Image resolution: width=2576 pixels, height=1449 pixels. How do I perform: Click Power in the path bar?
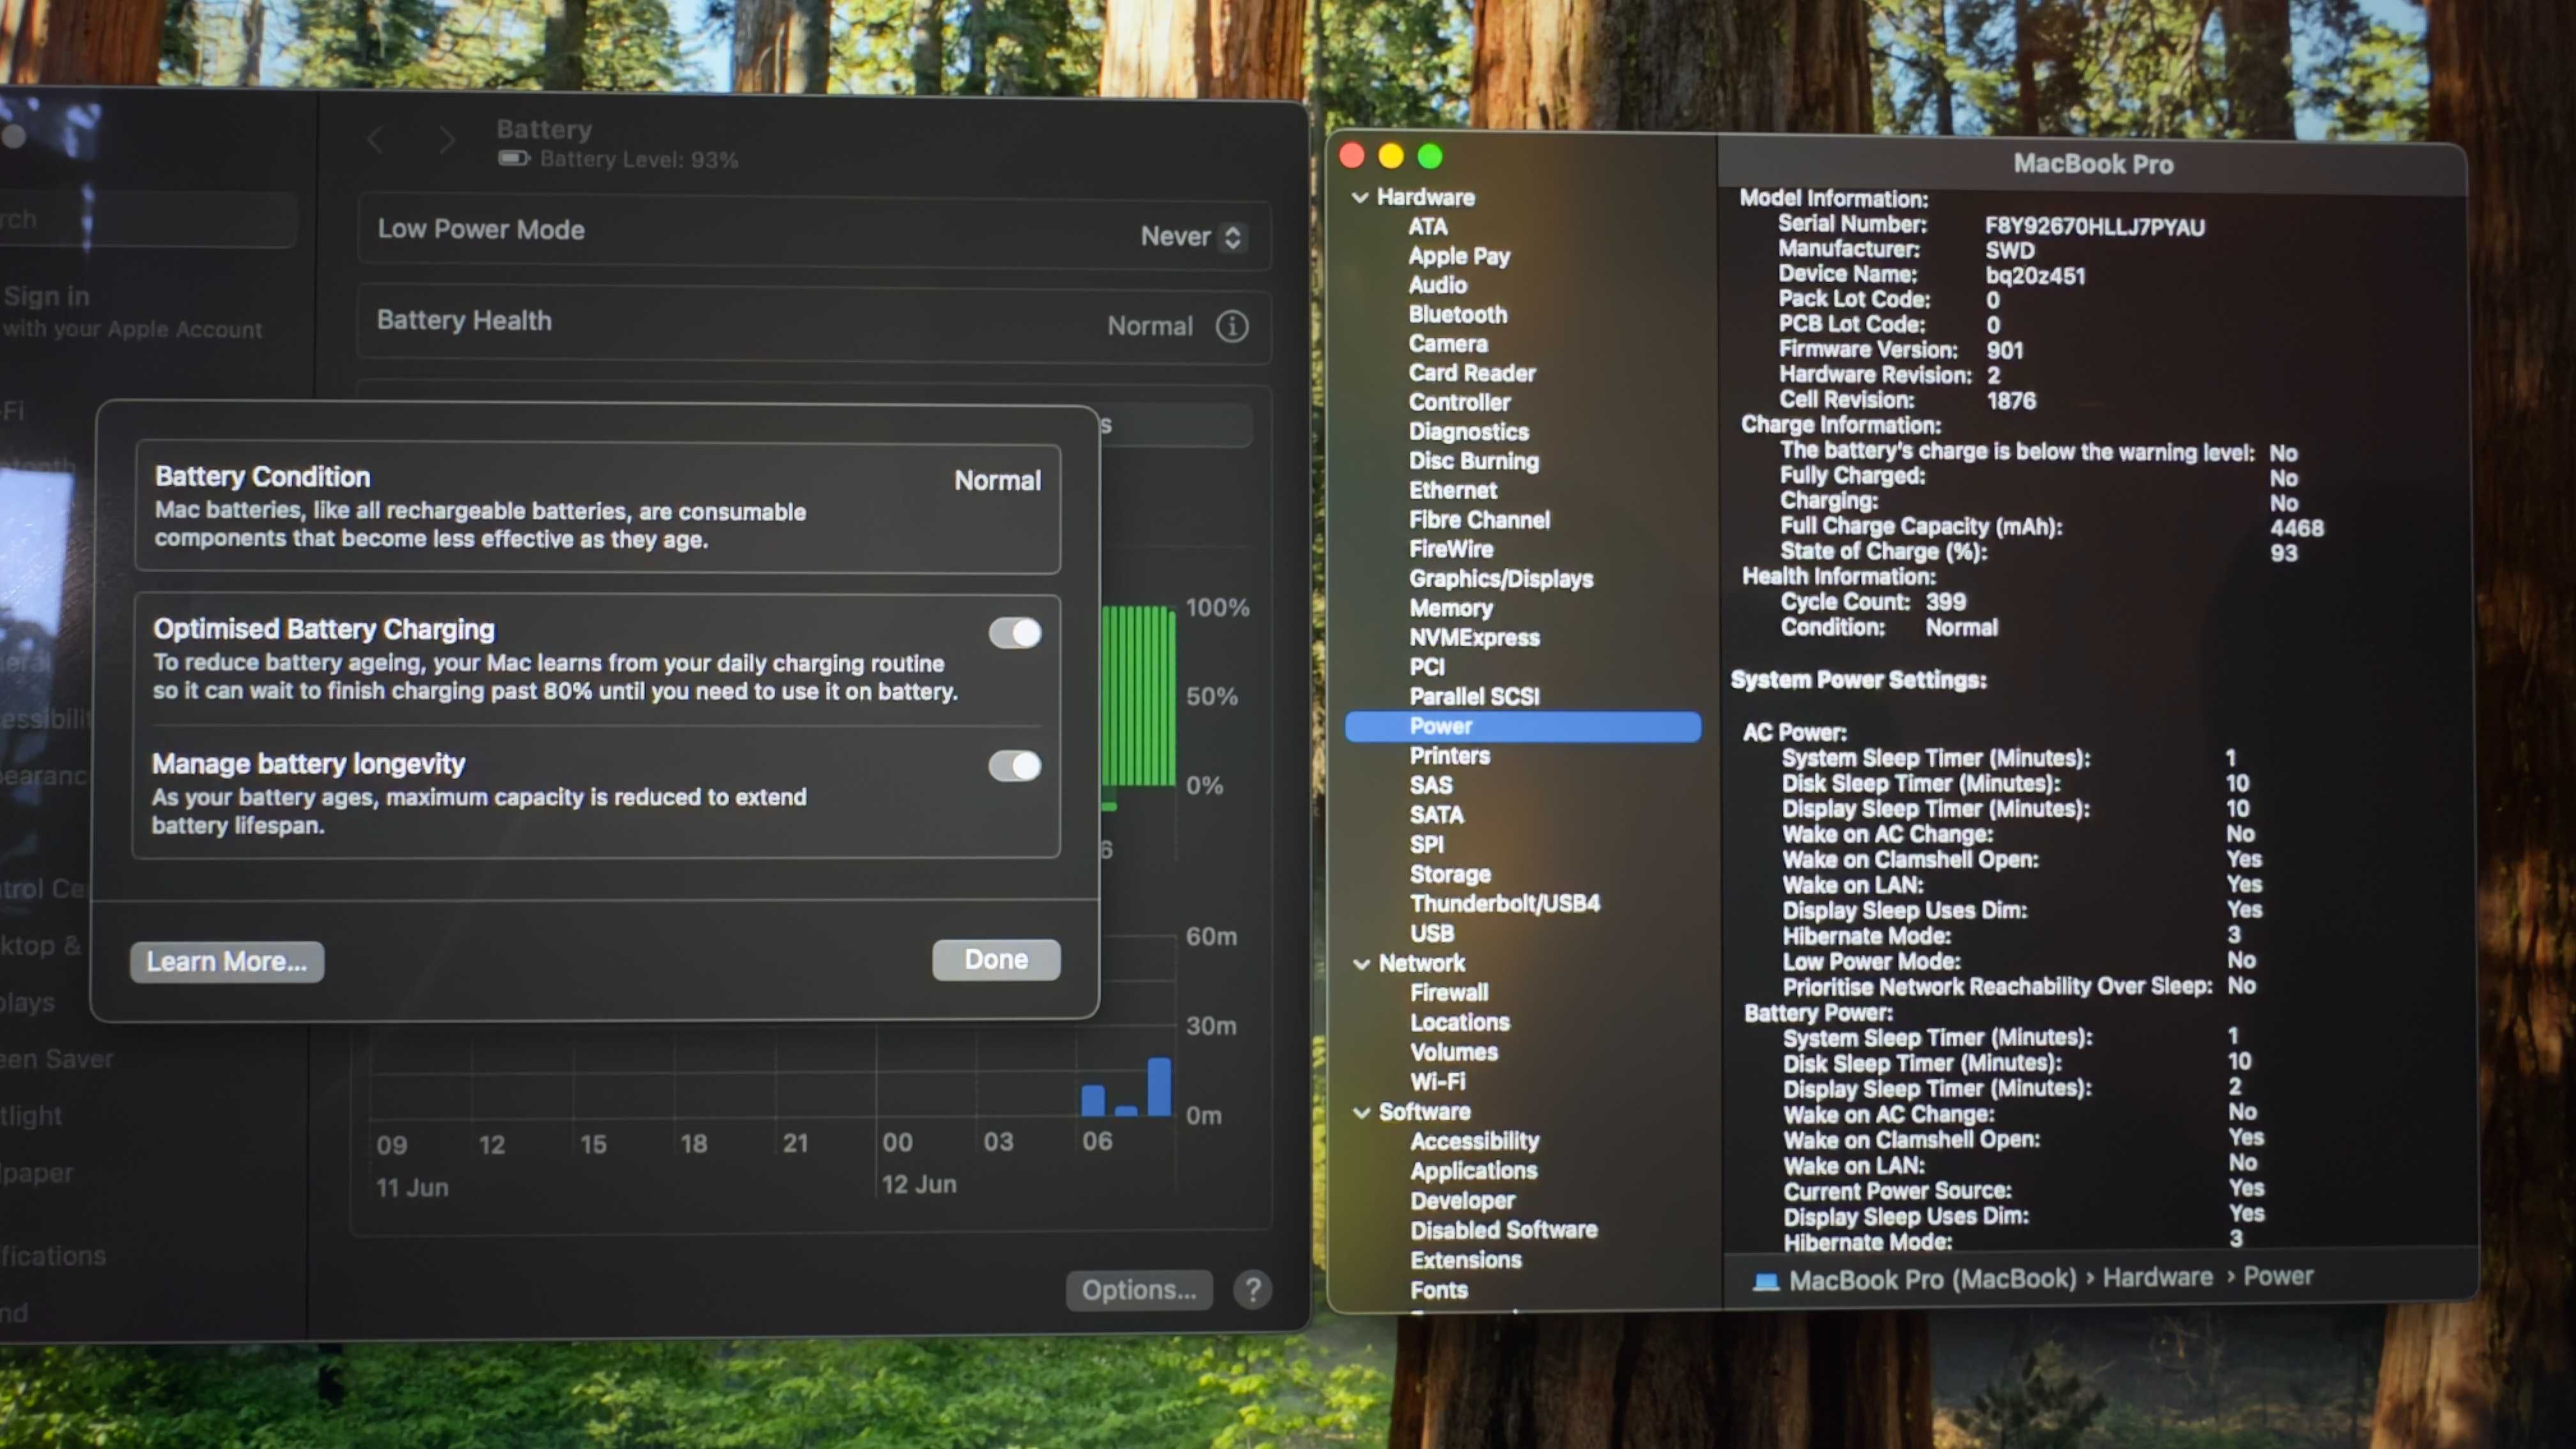click(2278, 1277)
